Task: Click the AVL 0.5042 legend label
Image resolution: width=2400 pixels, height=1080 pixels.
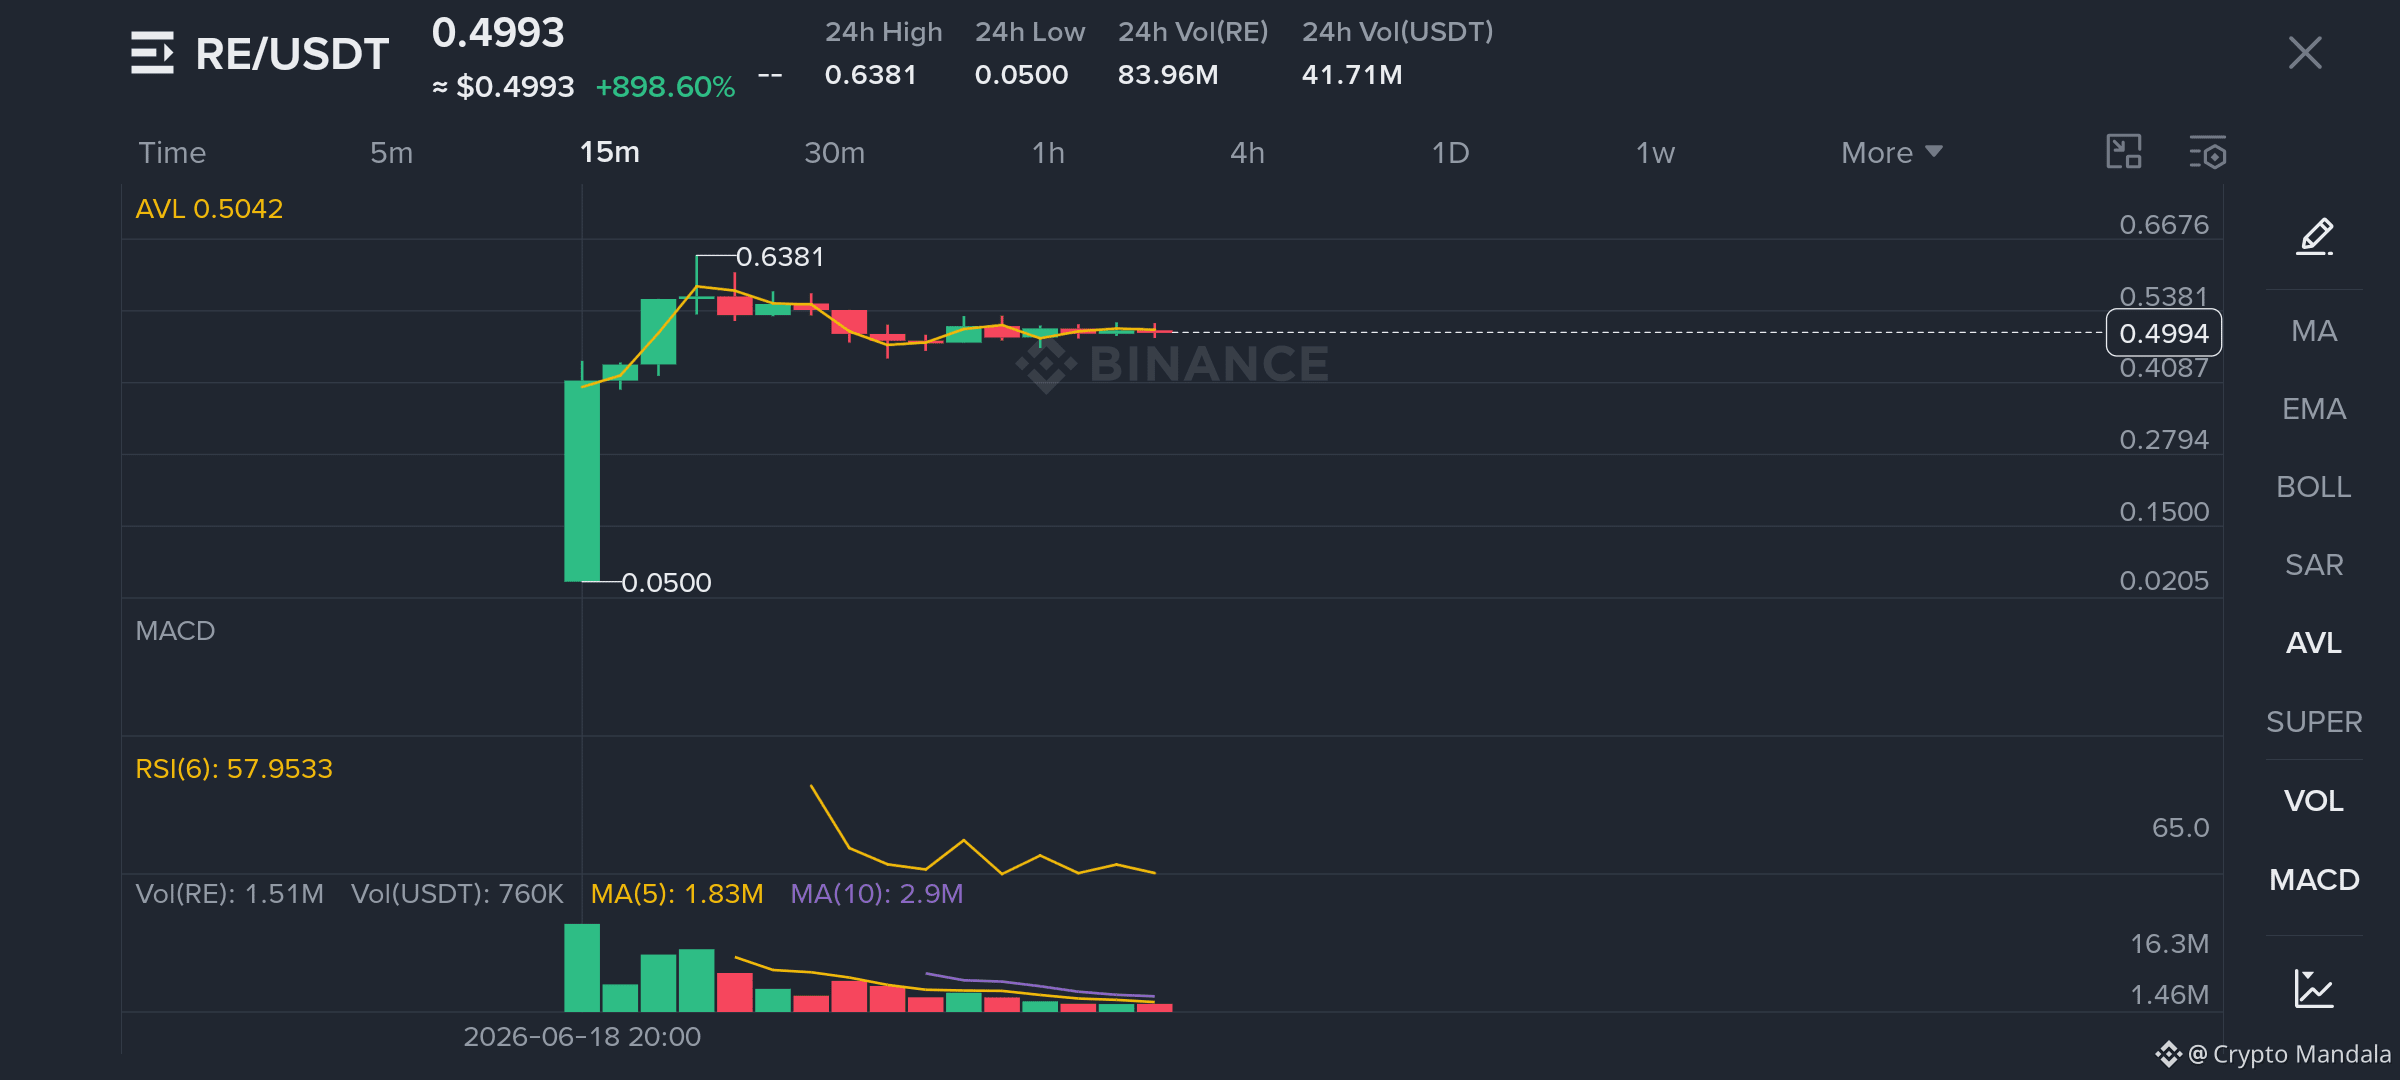Action: click(209, 209)
